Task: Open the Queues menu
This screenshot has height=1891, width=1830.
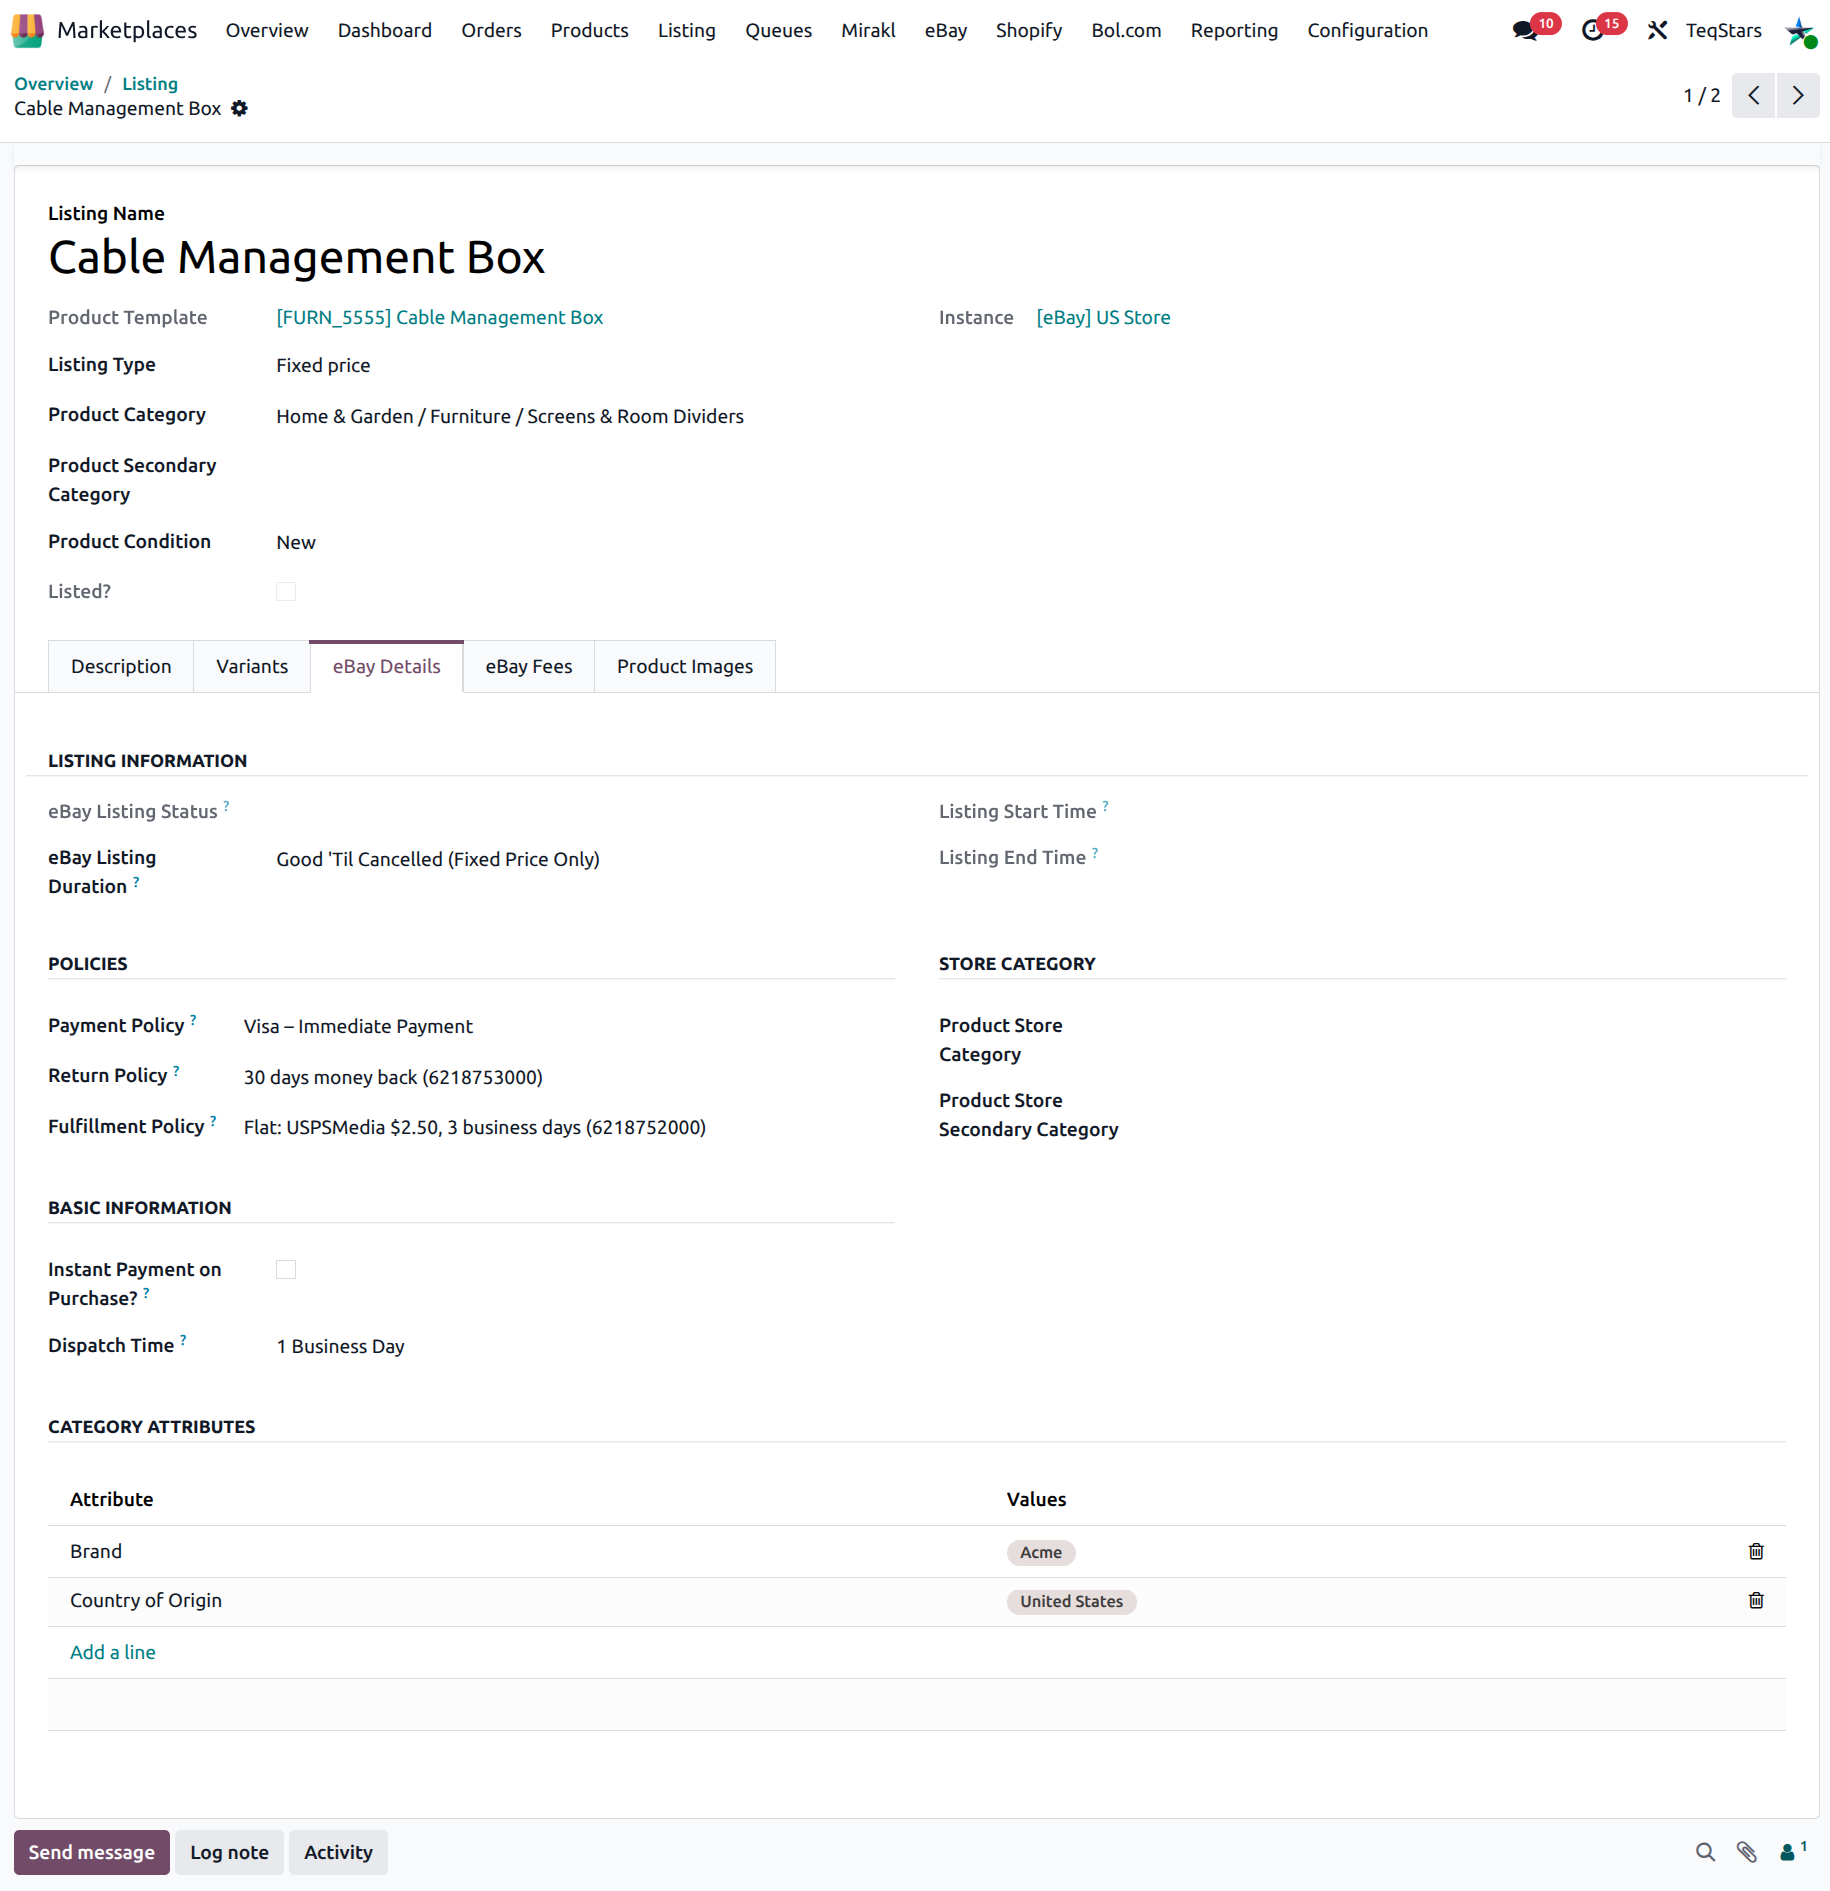Action: 778,30
